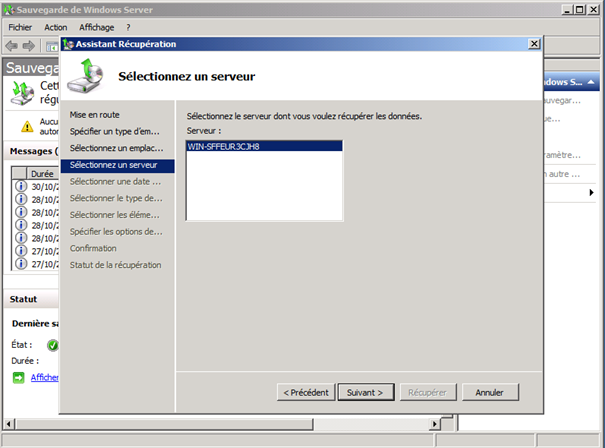Click the backup disk icon beside Cett text
The height and width of the screenshot is (448, 605).
pyautogui.click(x=22, y=93)
